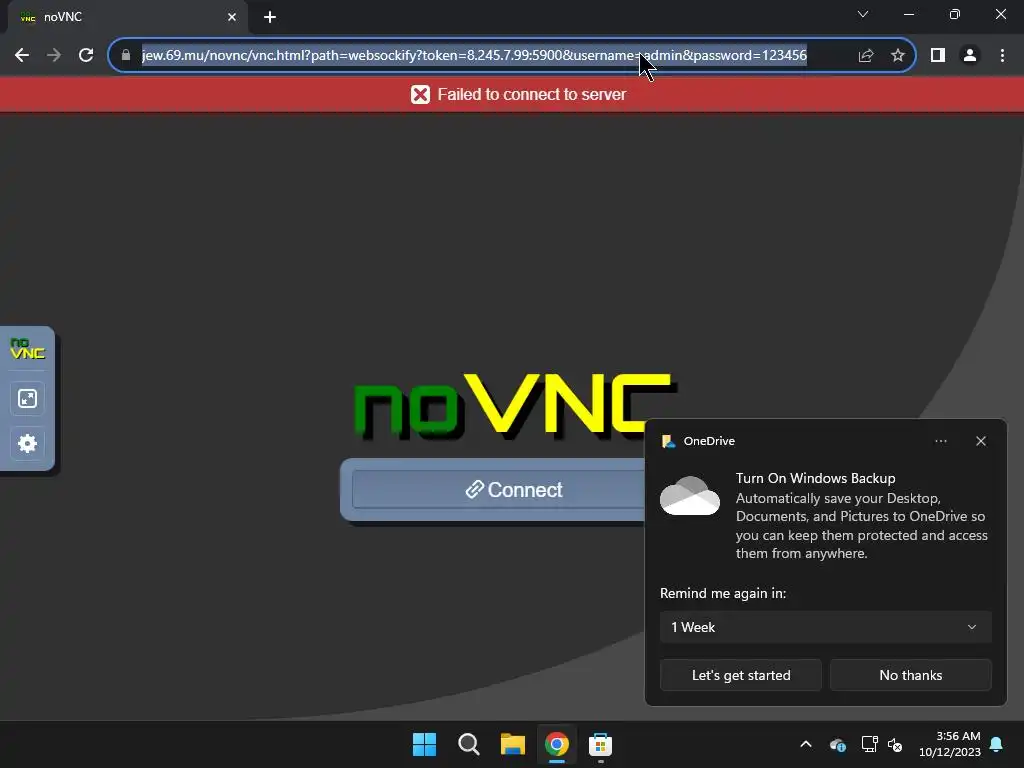Show hidden system tray icons
This screenshot has height=768, width=1024.
tap(806, 744)
